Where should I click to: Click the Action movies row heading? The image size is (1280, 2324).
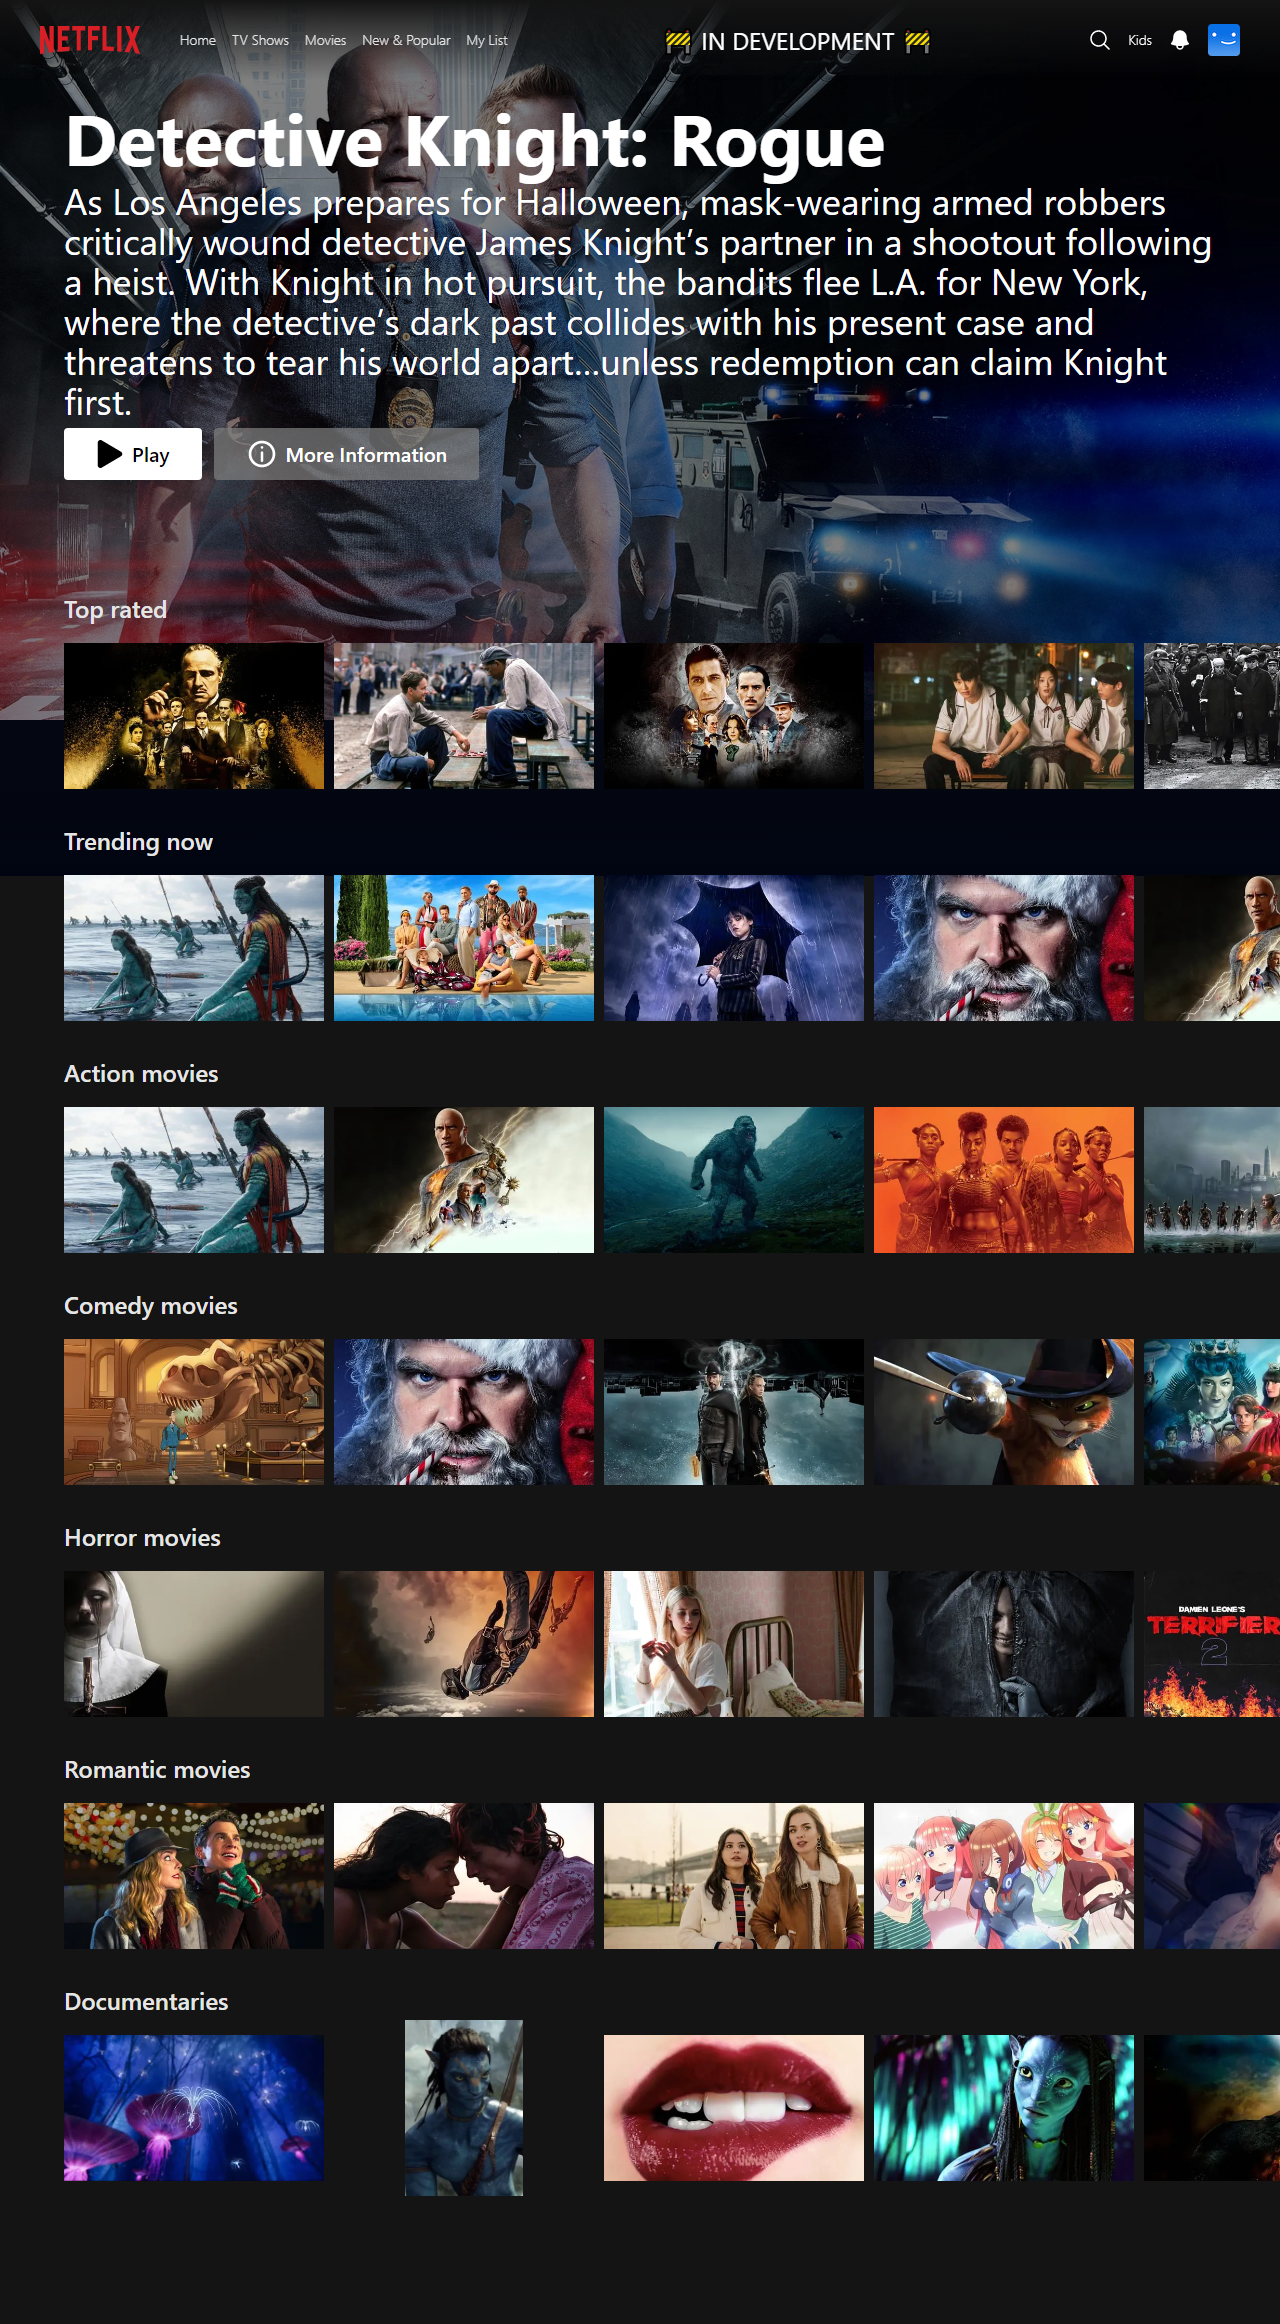[141, 1074]
